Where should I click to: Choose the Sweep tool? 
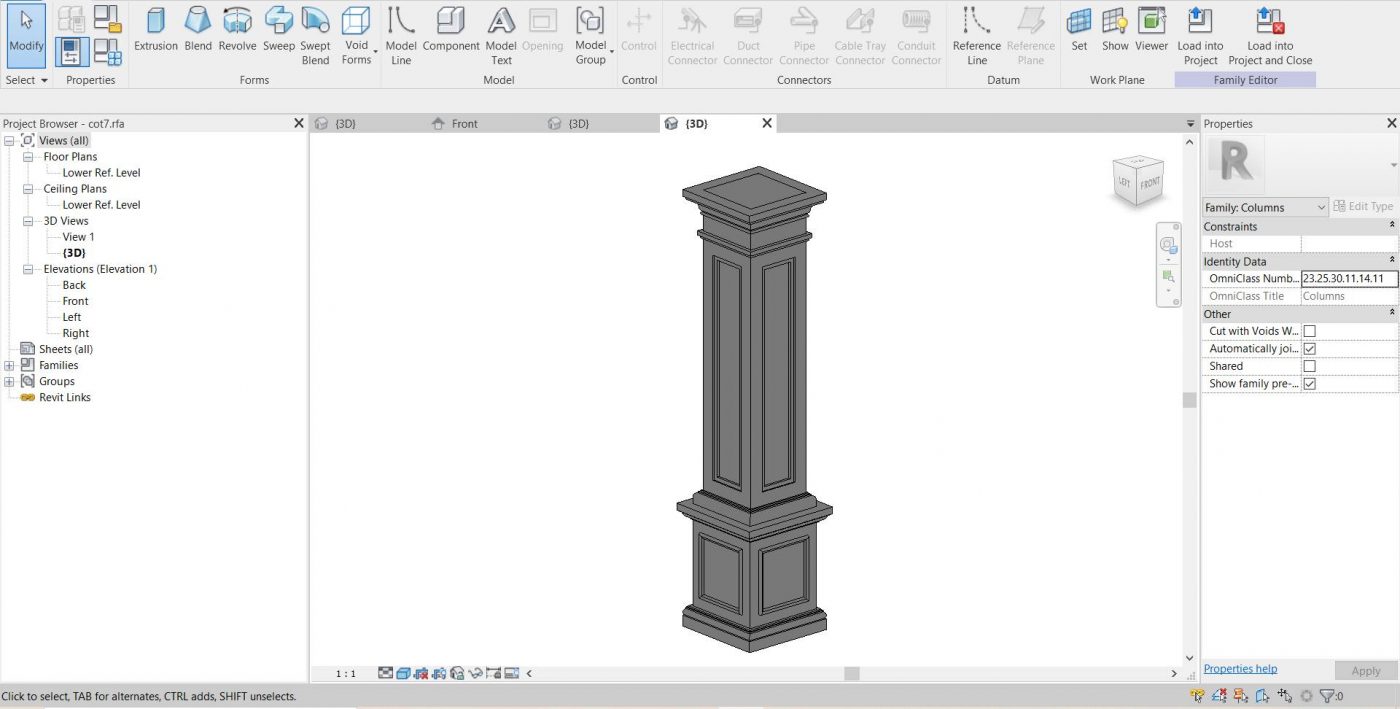(x=279, y=29)
